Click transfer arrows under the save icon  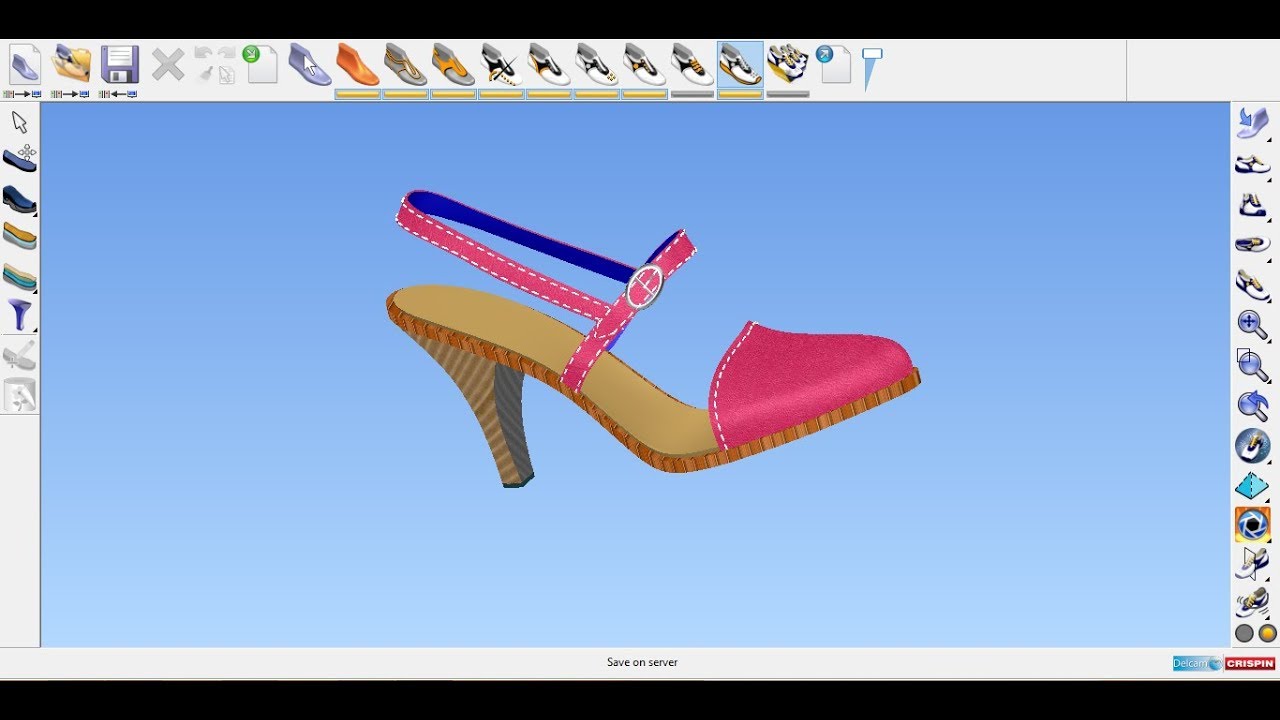118,94
